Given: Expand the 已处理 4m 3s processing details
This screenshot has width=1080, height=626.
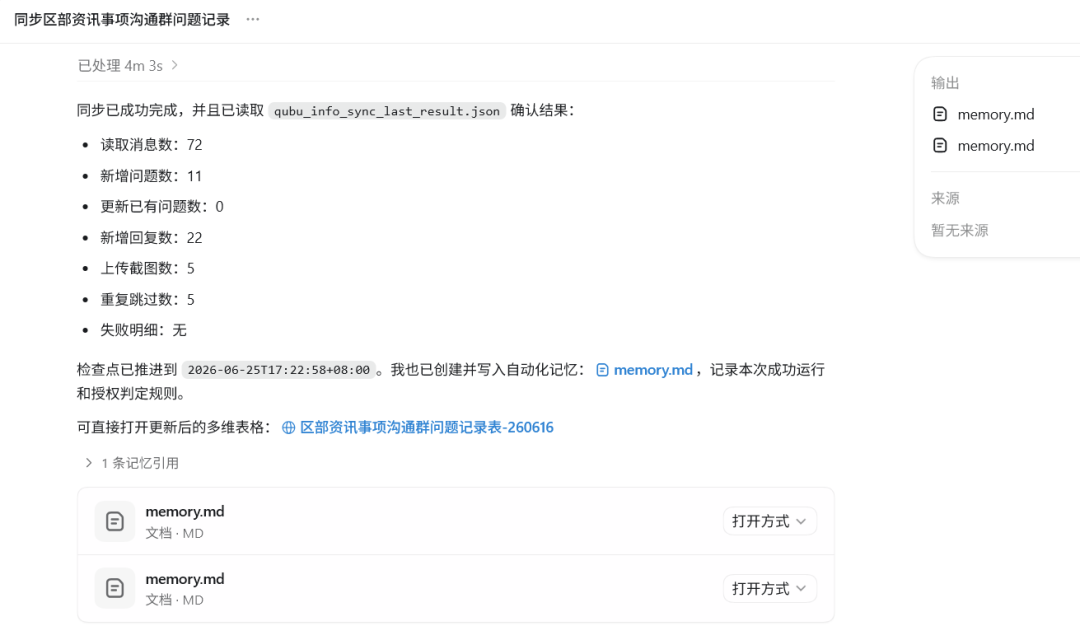Looking at the screenshot, I should (x=128, y=65).
